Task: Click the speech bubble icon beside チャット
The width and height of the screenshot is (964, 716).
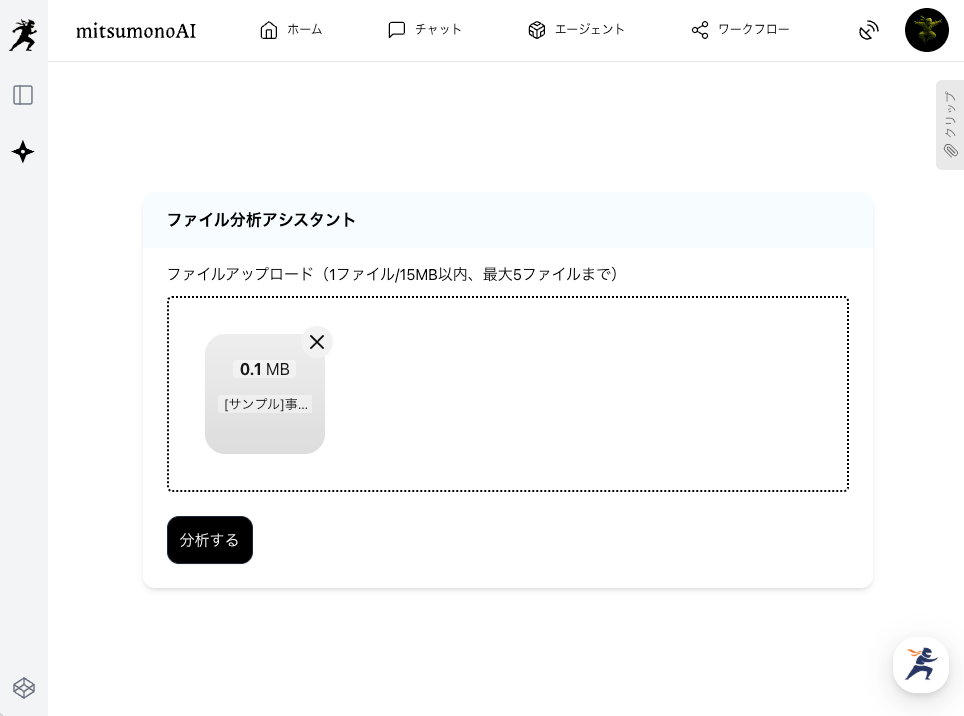Action: (x=397, y=30)
